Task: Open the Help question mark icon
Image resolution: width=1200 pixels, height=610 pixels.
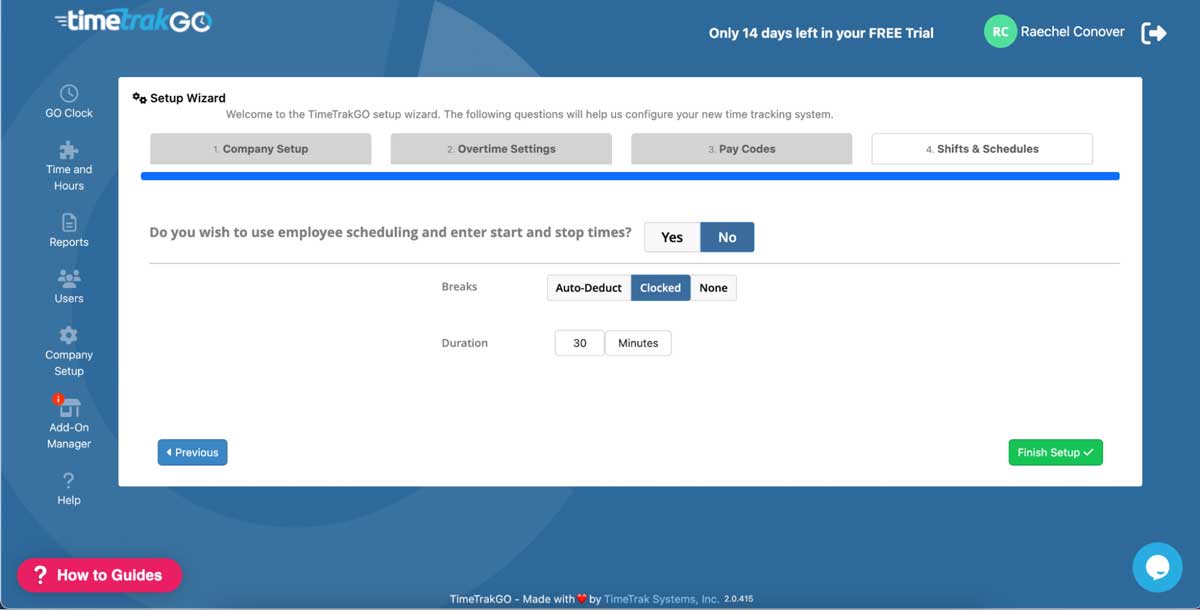Action: pos(69,481)
